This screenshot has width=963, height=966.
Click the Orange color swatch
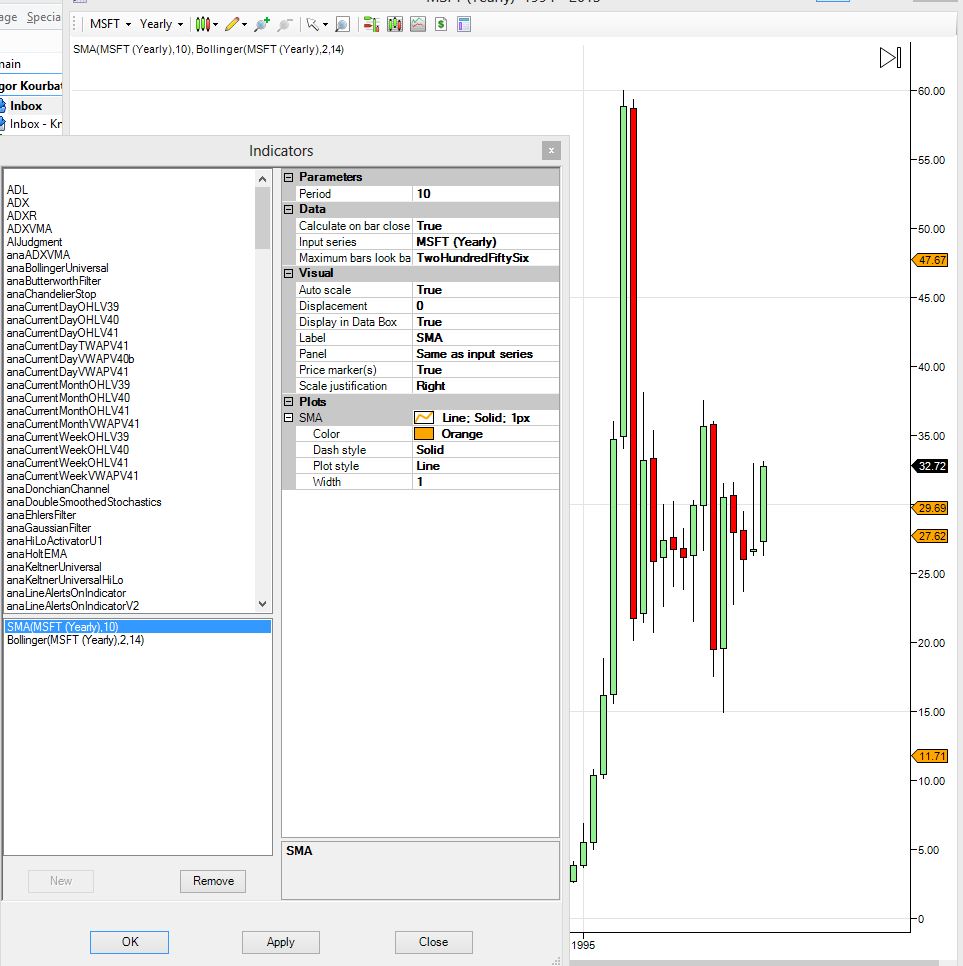tap(424, 434)
